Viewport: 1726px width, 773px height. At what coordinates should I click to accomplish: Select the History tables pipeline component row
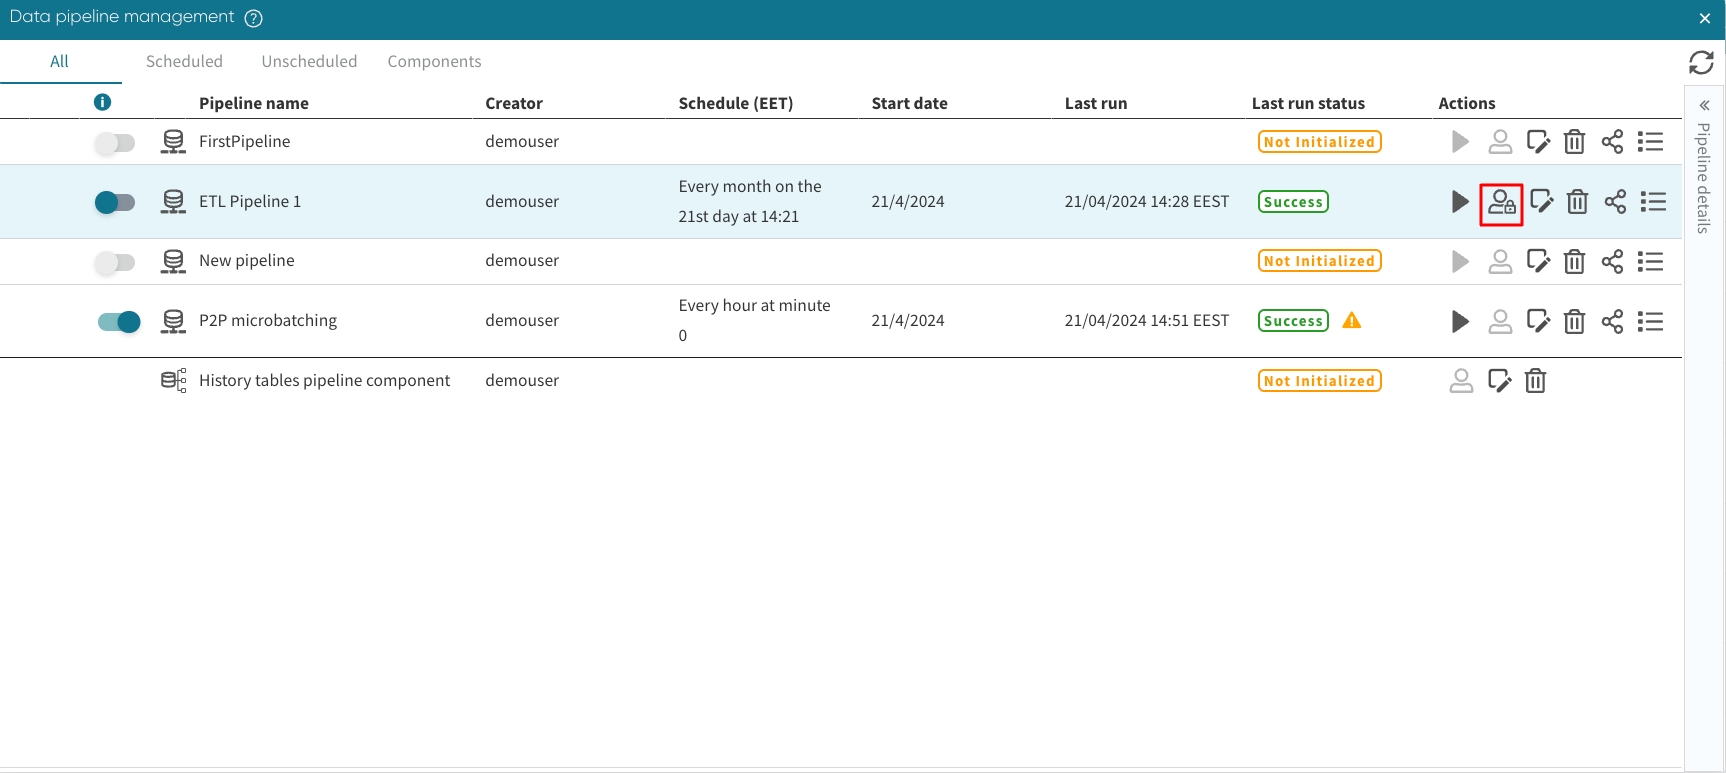[324, 381]
